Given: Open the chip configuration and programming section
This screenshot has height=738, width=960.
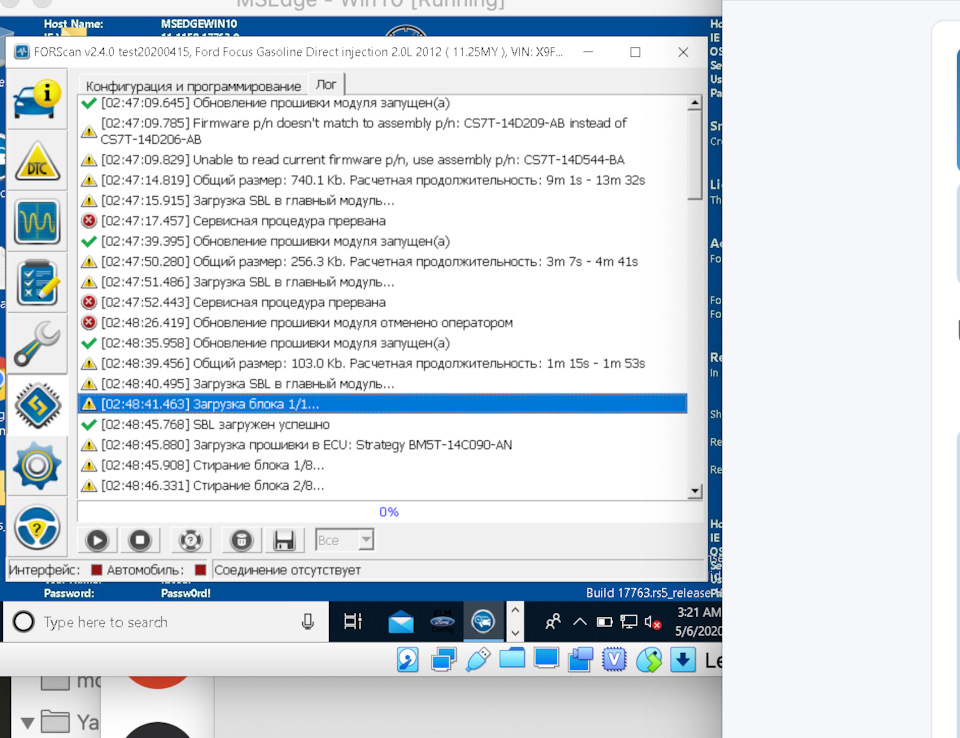Looking at the screenshot, I should tap(37, 405).
